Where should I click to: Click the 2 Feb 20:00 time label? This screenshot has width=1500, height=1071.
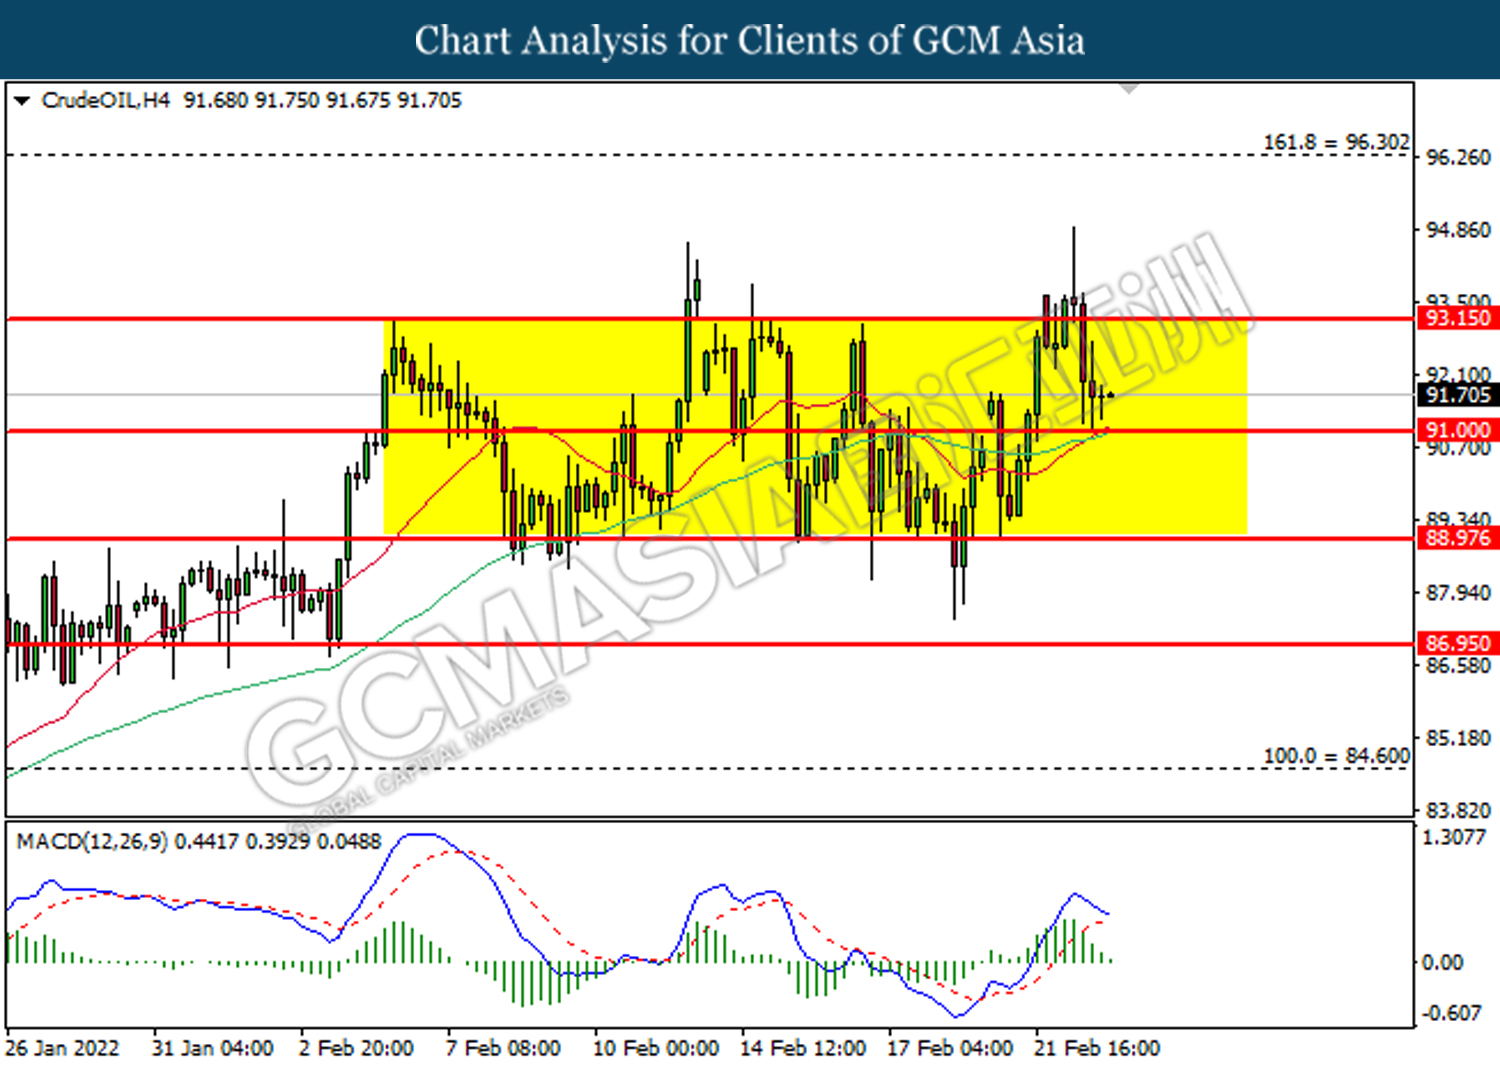(356, 1048)
